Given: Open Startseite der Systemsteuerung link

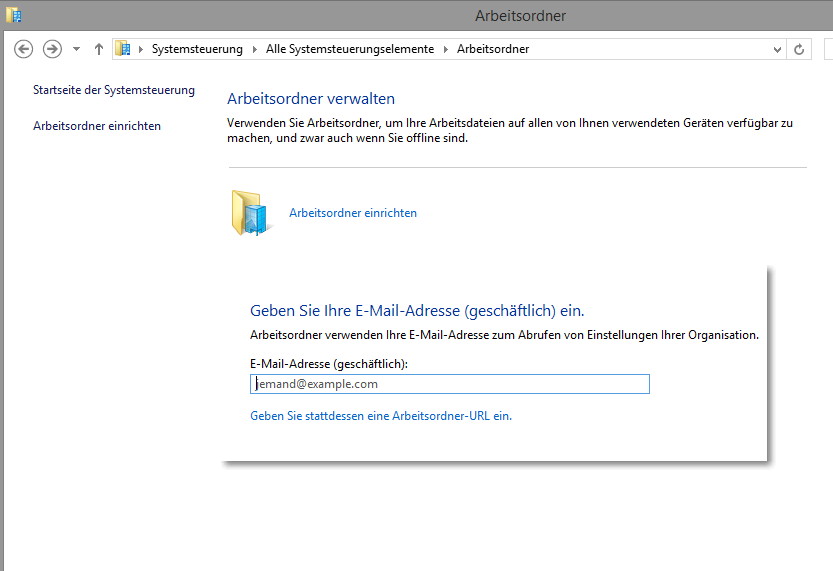Looking at the screenshot, I should (114, 90).
